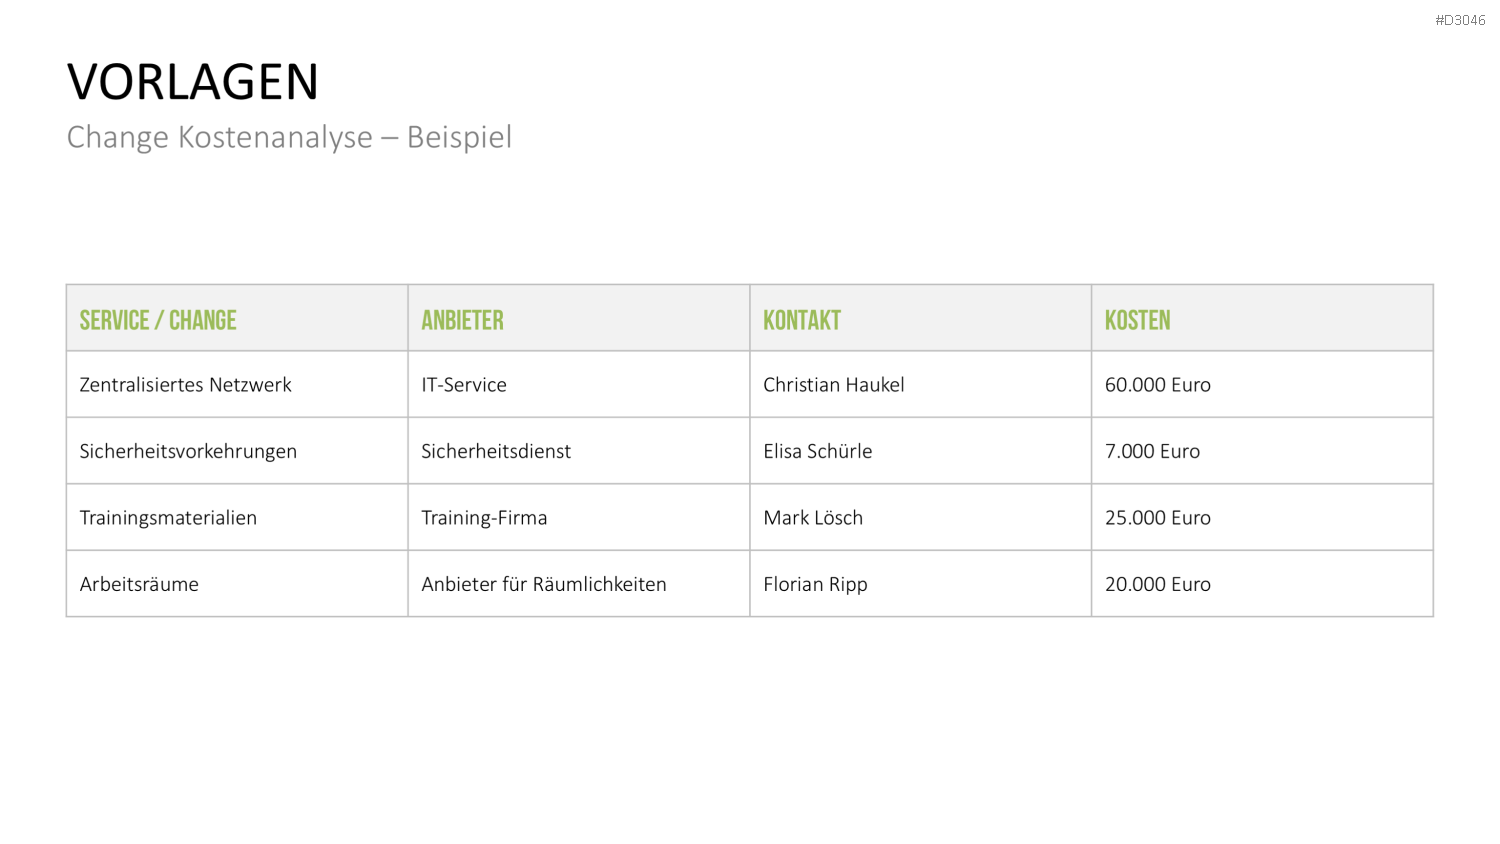Click the Sicherheitsdienst provider cell

[x=579, y=451]
